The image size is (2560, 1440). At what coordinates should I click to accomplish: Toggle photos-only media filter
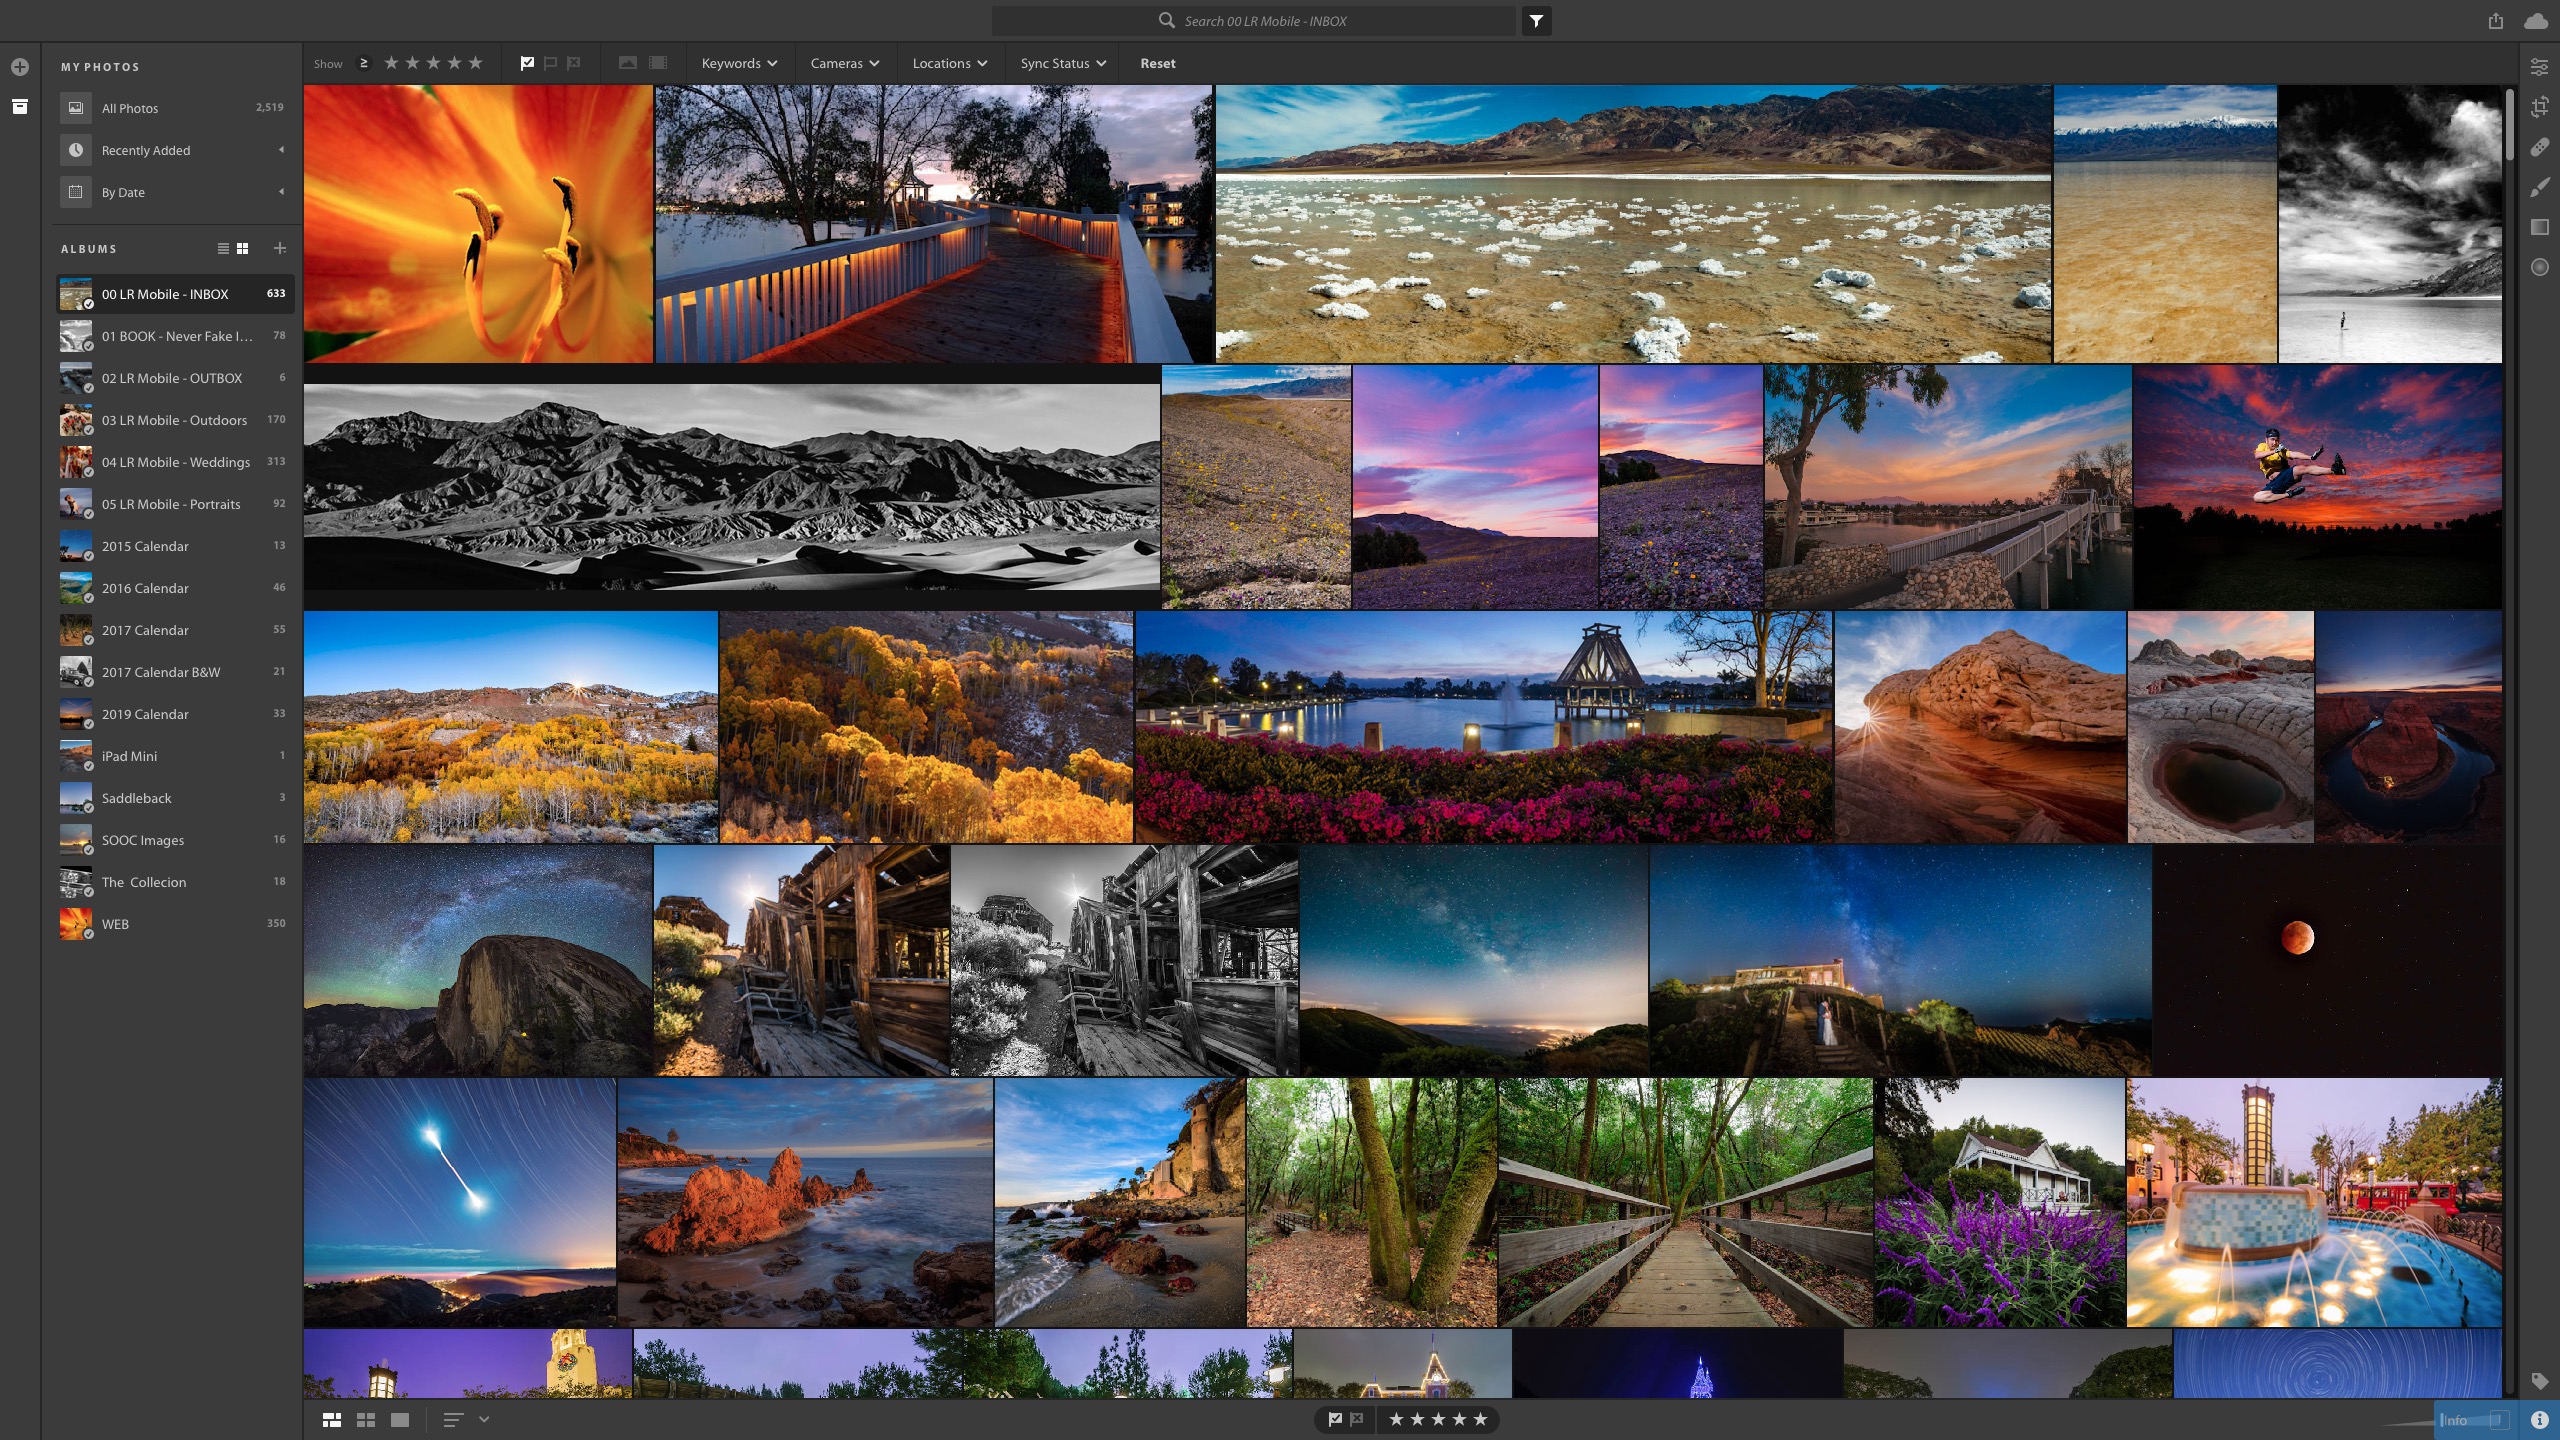(628, 62)
